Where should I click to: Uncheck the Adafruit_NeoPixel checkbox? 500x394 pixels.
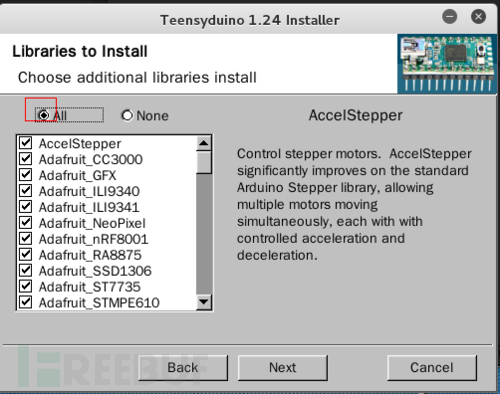[26, 223]
